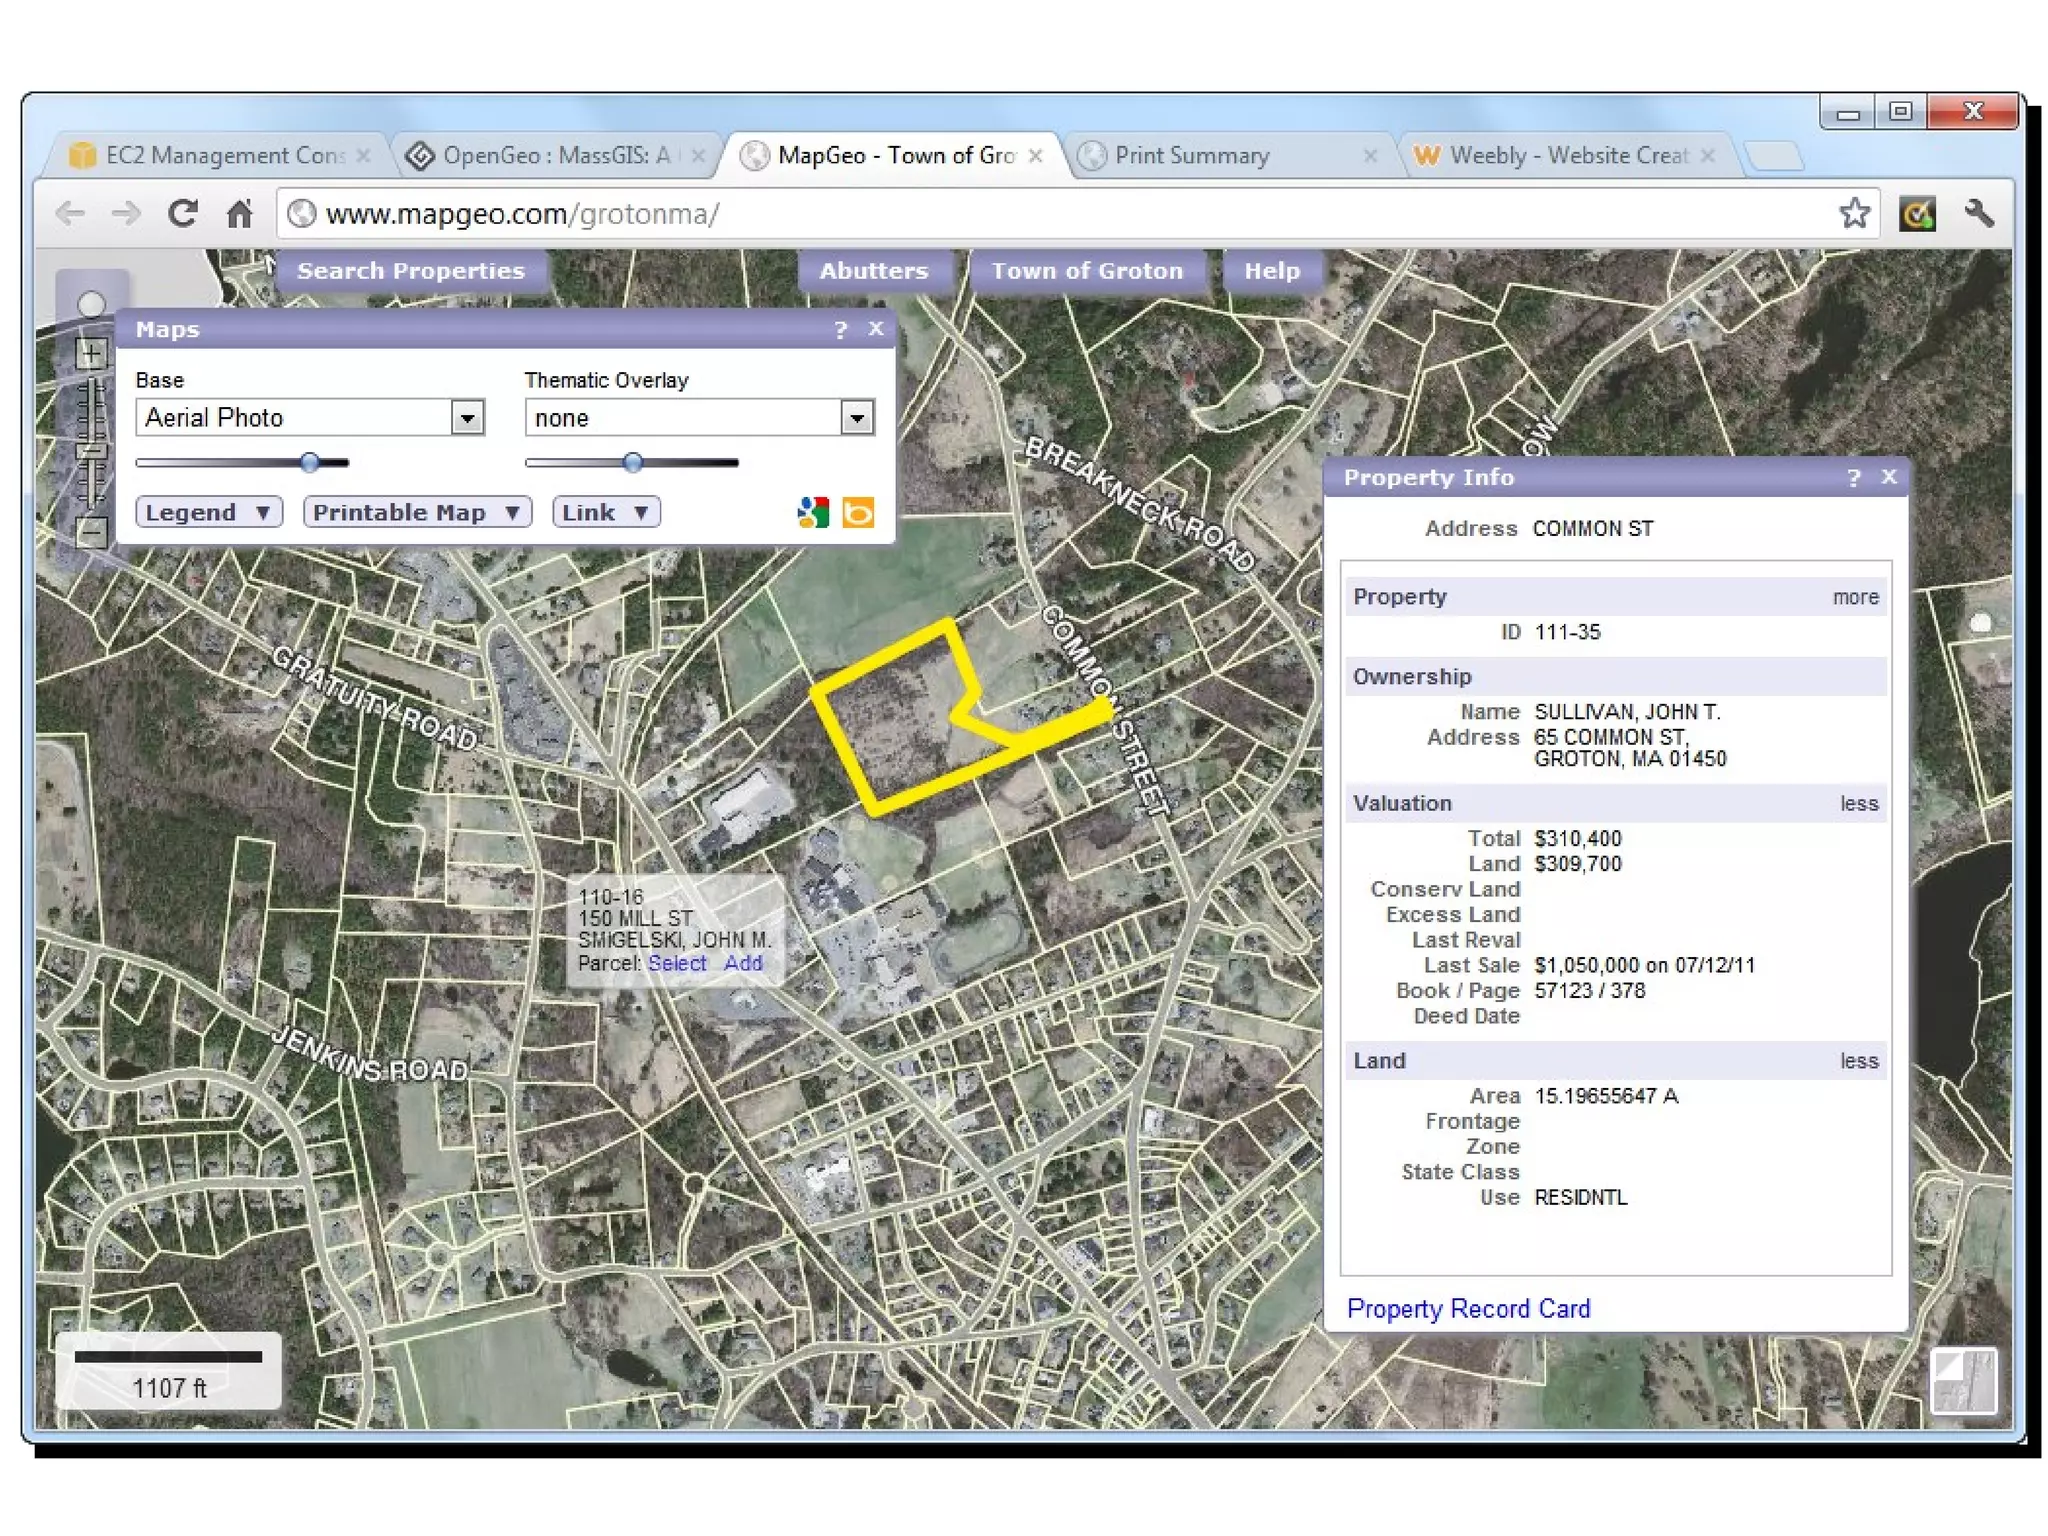Viewport: 2048px width, 1536px height.
Task: Open the Abutters menu
Action: [x=873, y=271]
